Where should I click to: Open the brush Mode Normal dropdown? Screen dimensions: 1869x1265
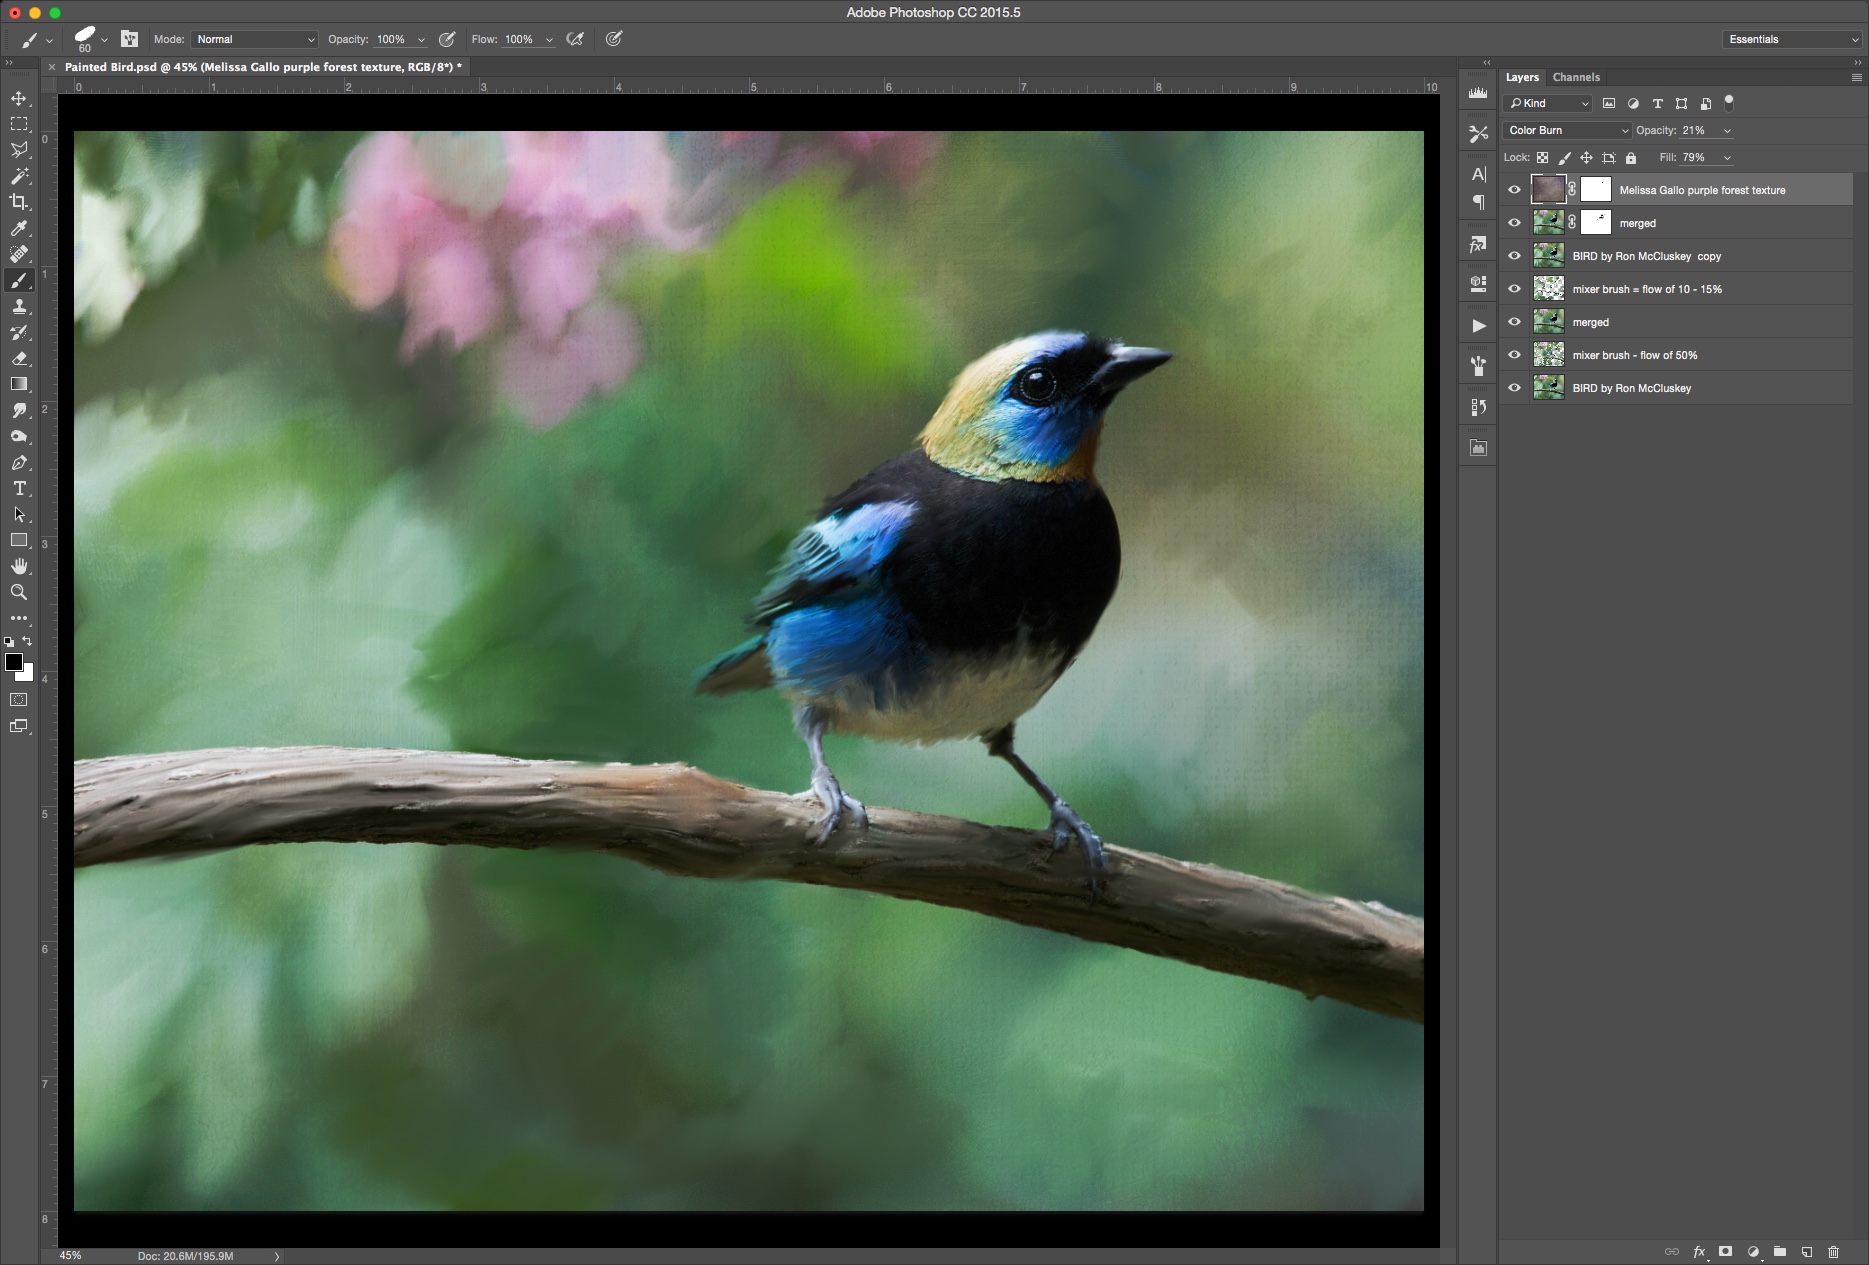(x=255, y=39)
